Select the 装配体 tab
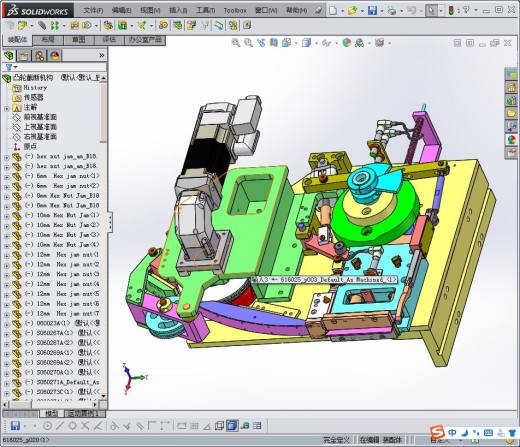This screenshot has height=447, width=520. click(x=17, y=40)
